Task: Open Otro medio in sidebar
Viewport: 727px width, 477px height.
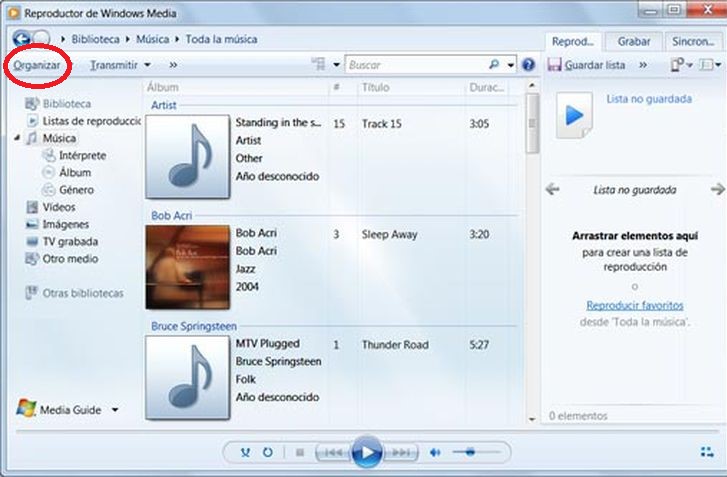Action: click(70, 259)
